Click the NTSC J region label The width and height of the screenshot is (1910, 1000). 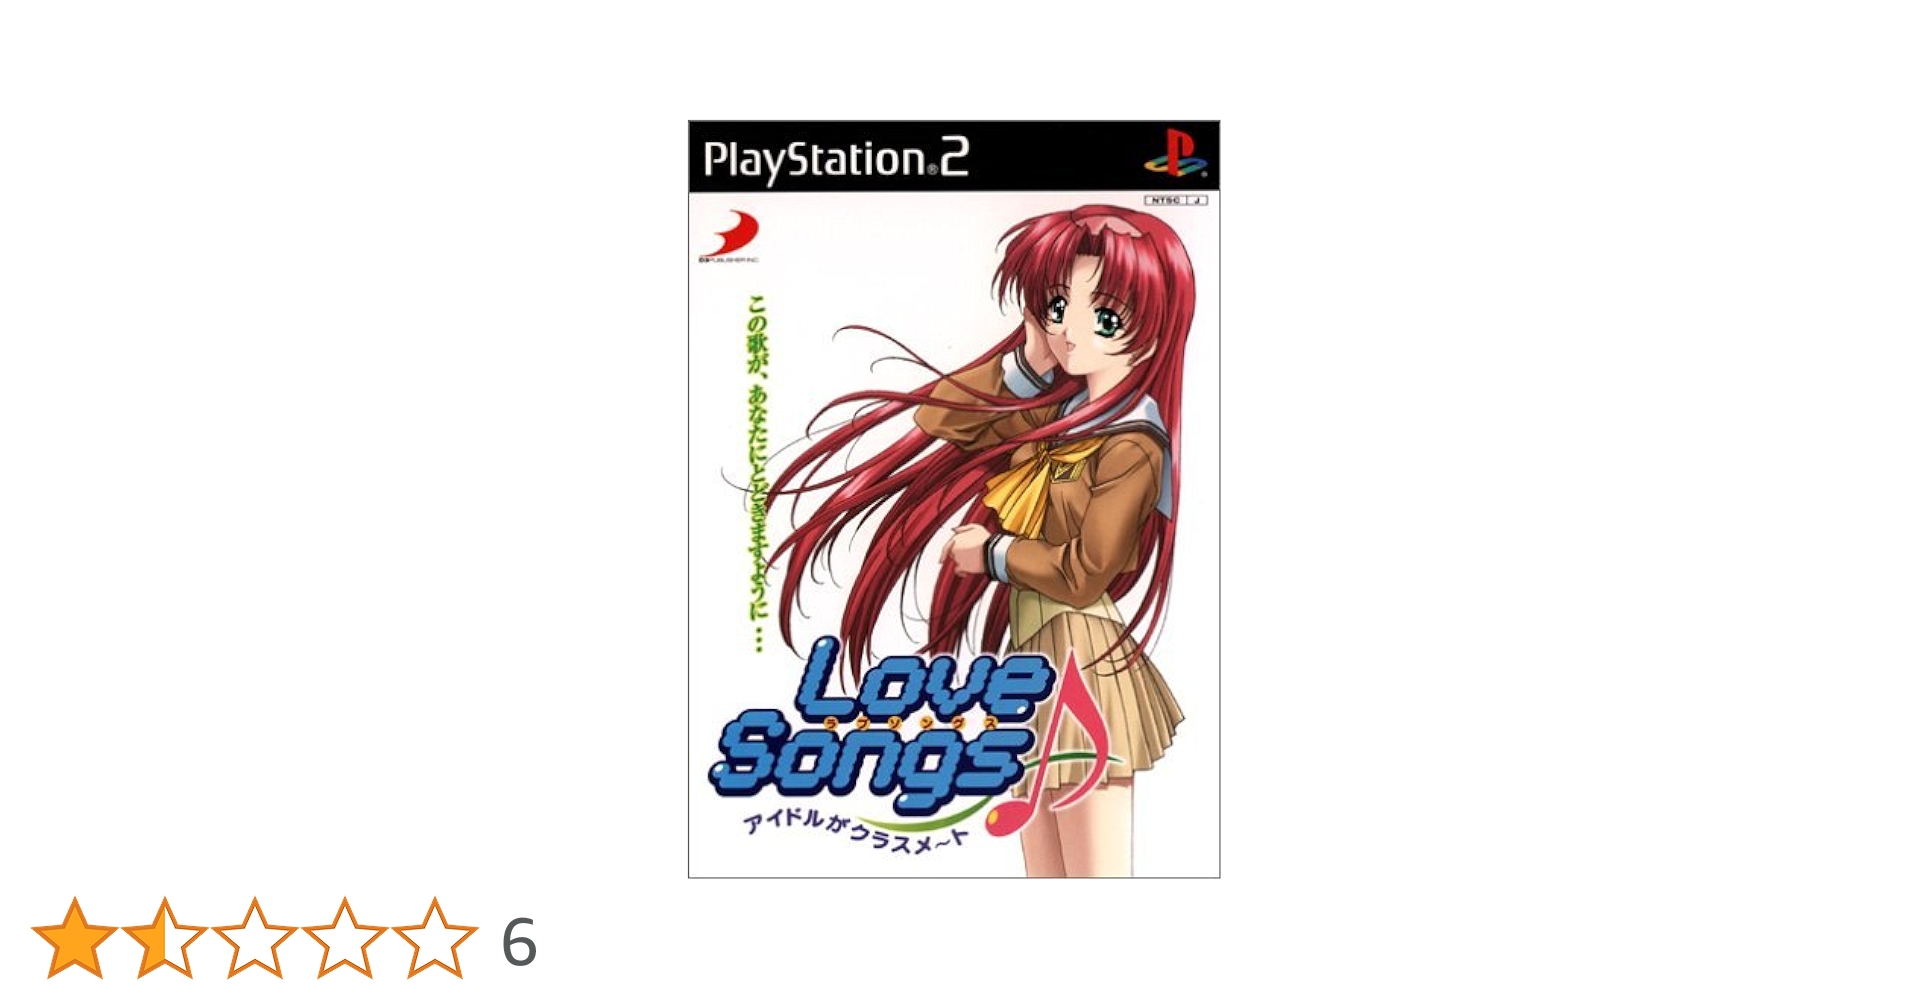pos(1176,200)
